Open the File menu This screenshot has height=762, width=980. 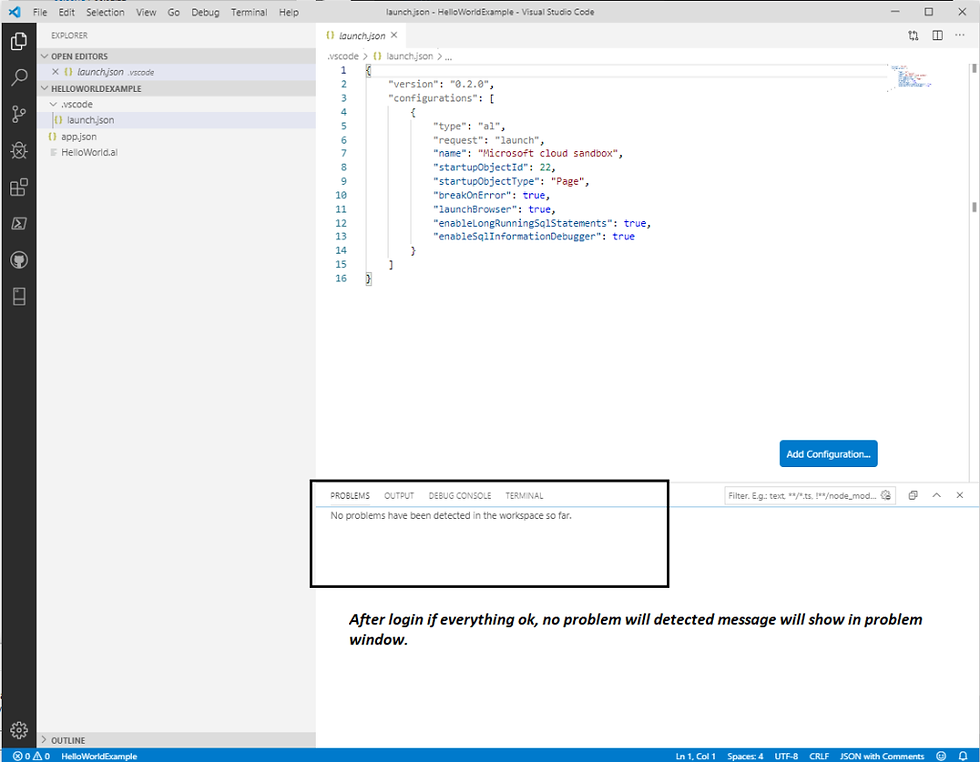point(40,12)
